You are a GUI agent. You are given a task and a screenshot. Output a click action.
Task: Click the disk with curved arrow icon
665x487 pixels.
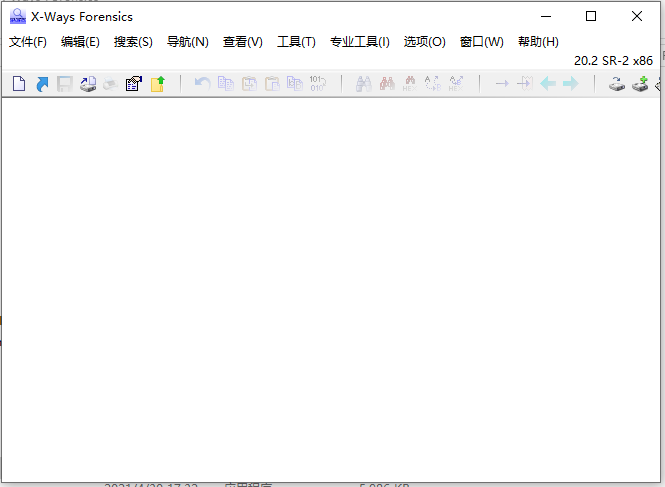[617, 84]
